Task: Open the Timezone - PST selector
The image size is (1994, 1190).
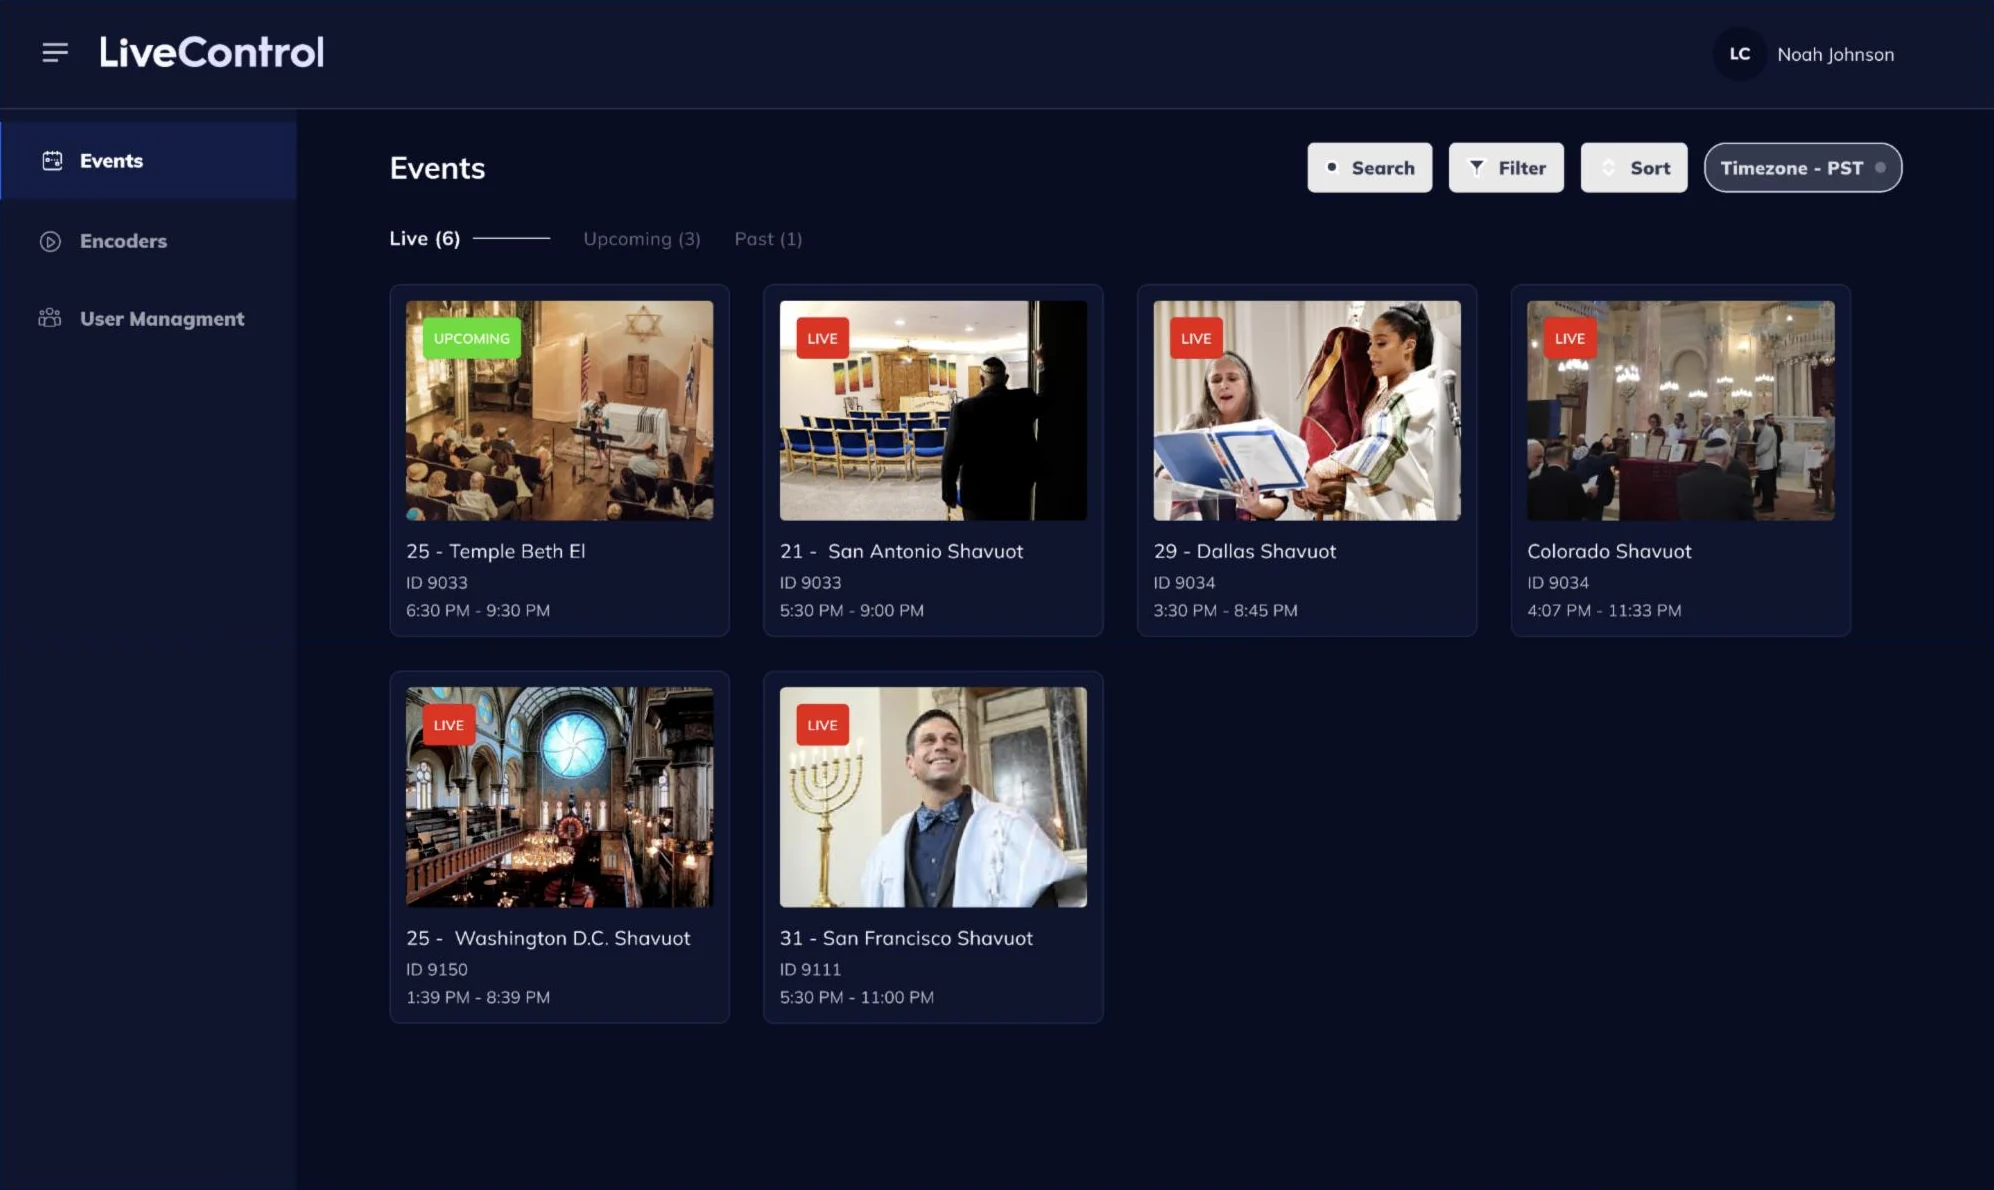Action: coord(1803,168)
